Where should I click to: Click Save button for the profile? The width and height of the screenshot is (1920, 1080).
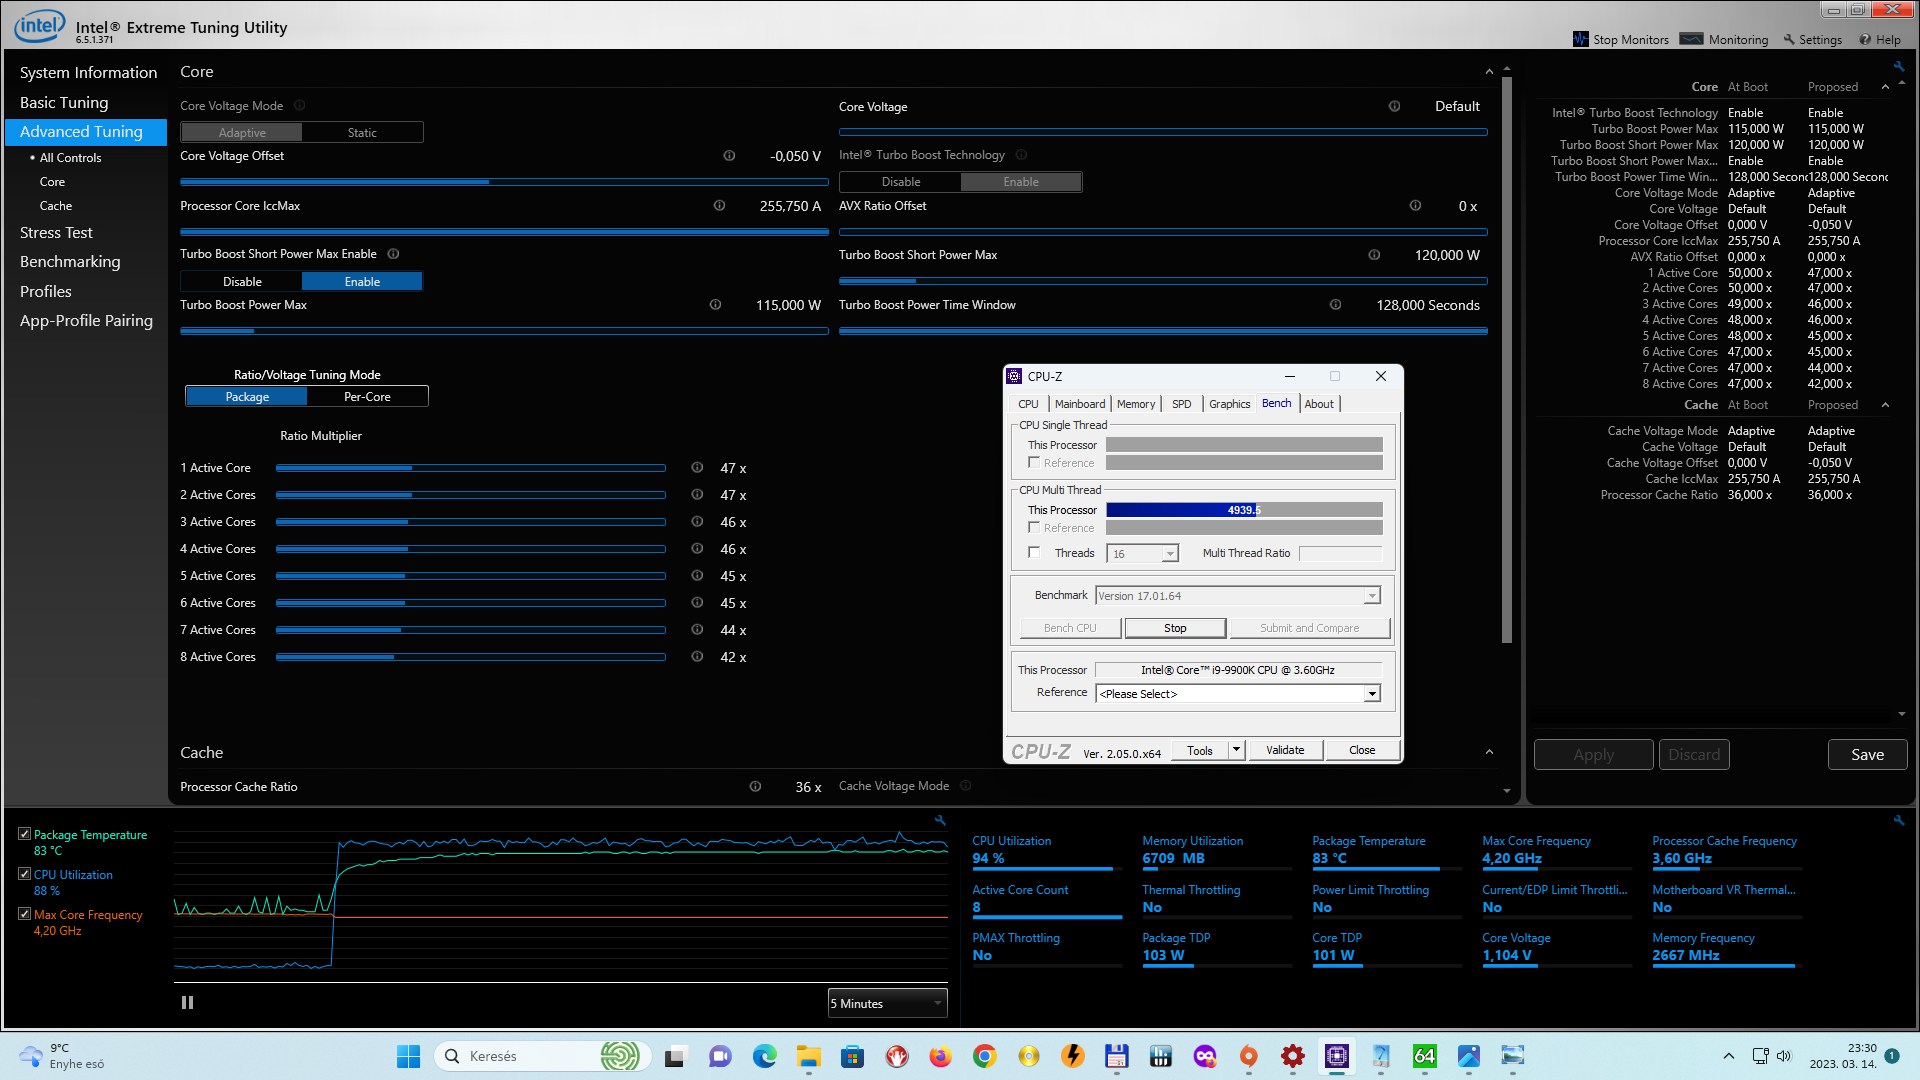click(1867, 755)
